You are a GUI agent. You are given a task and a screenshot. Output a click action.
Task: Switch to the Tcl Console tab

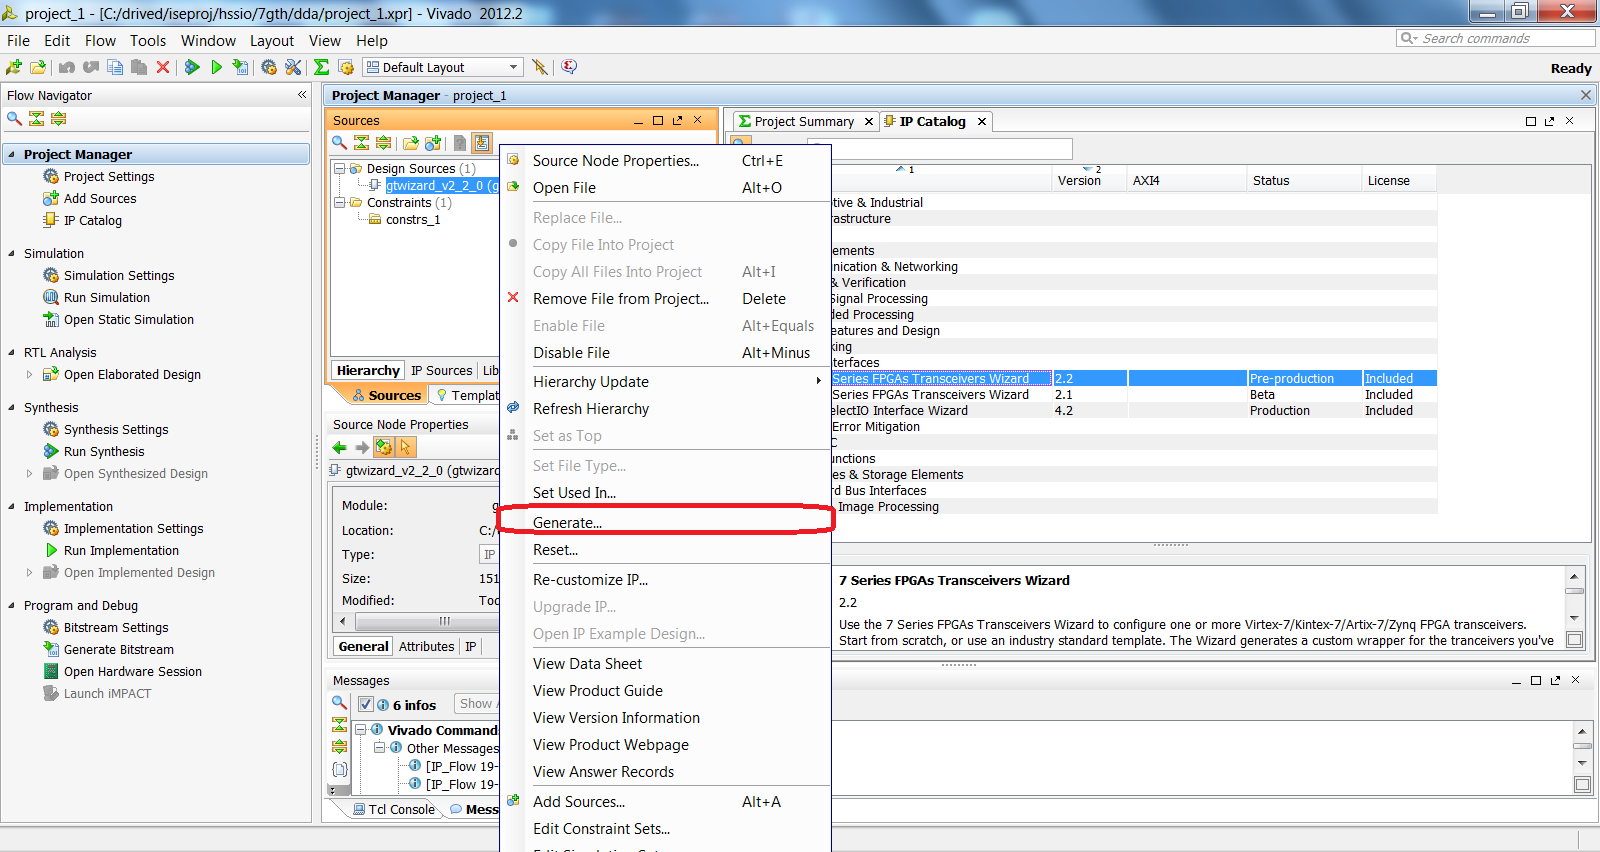coord(394,809)
